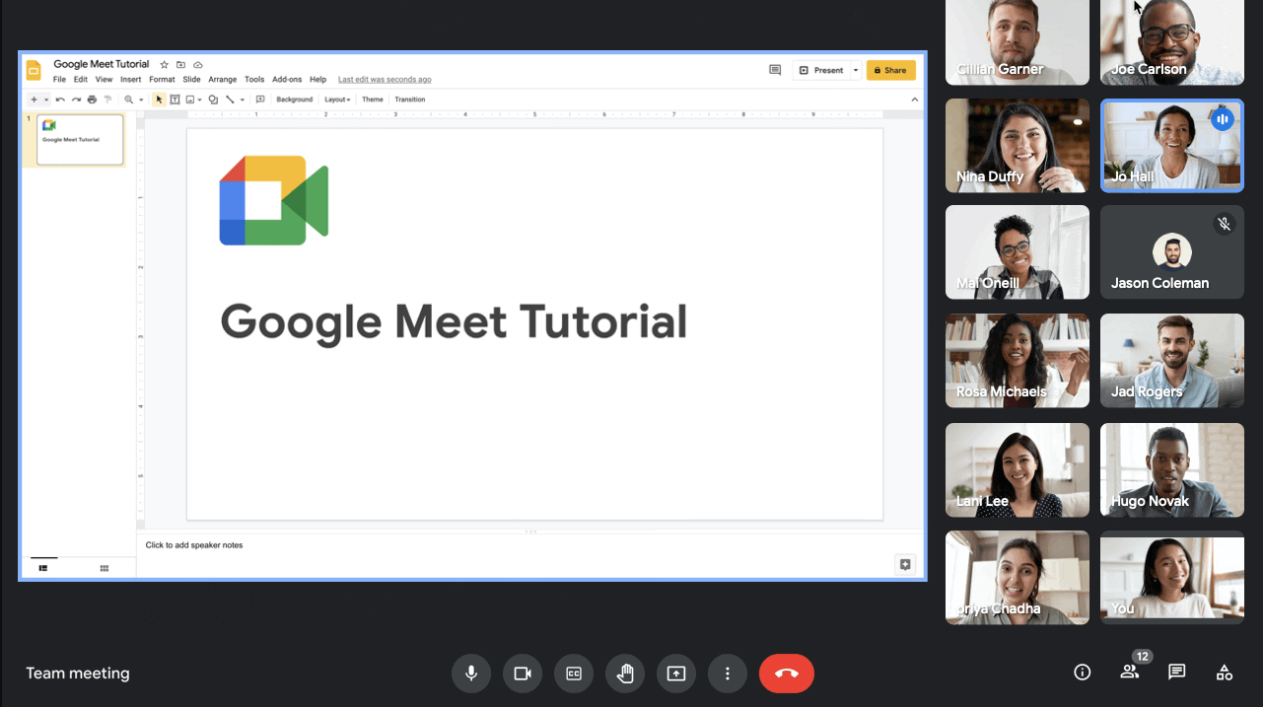Raise your hand in the meeting
This screenshot has height=707, width=1263.
625,673
